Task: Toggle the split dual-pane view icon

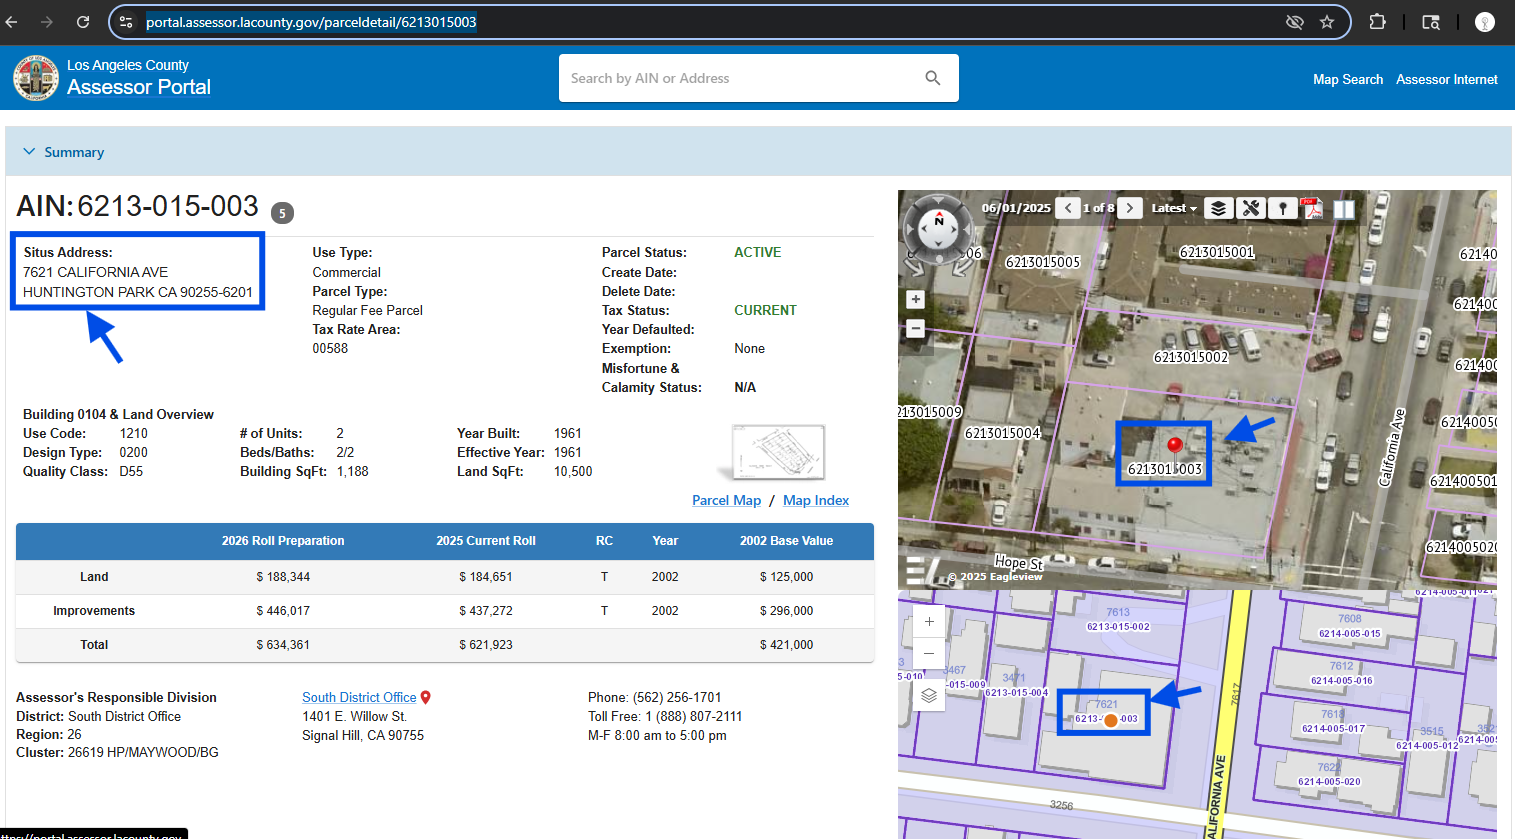Action: point(1344,209)
